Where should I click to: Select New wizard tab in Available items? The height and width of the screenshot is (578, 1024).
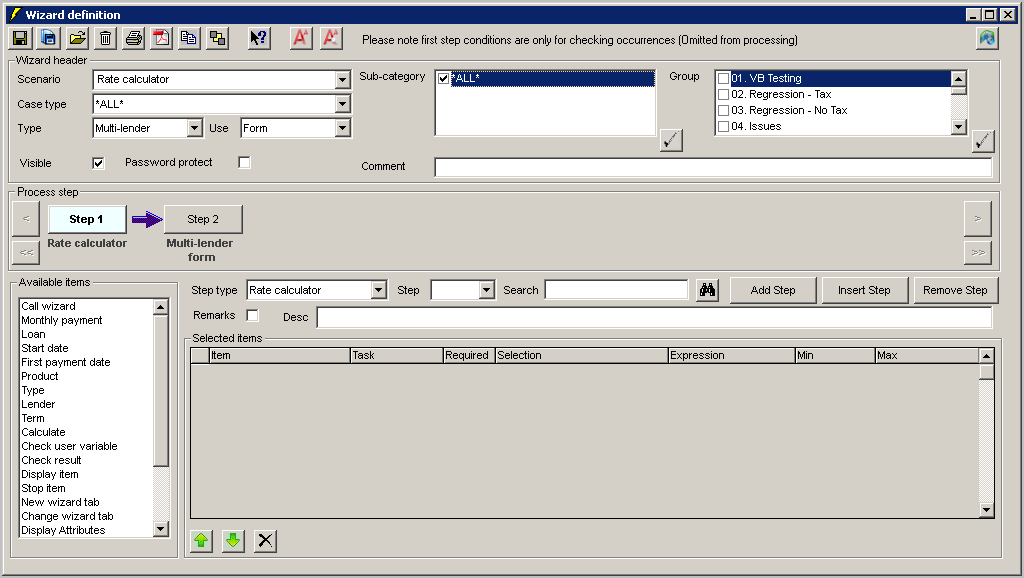click(60, 502)
